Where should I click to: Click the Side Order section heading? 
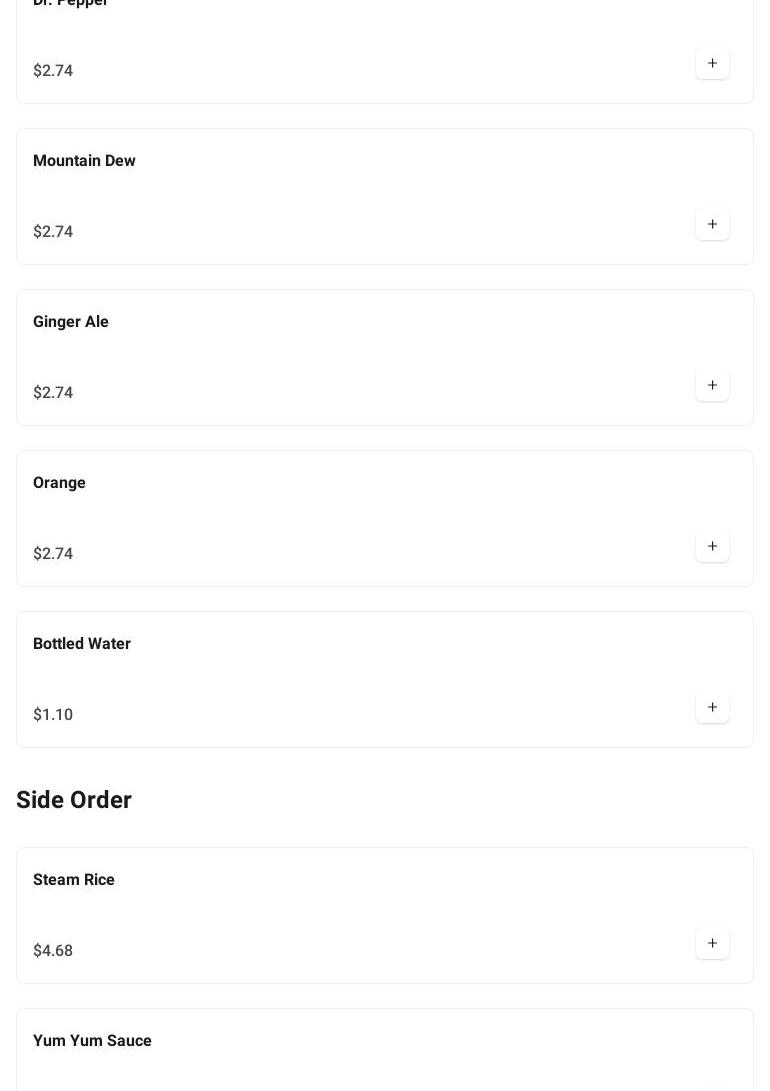point(74,800)
